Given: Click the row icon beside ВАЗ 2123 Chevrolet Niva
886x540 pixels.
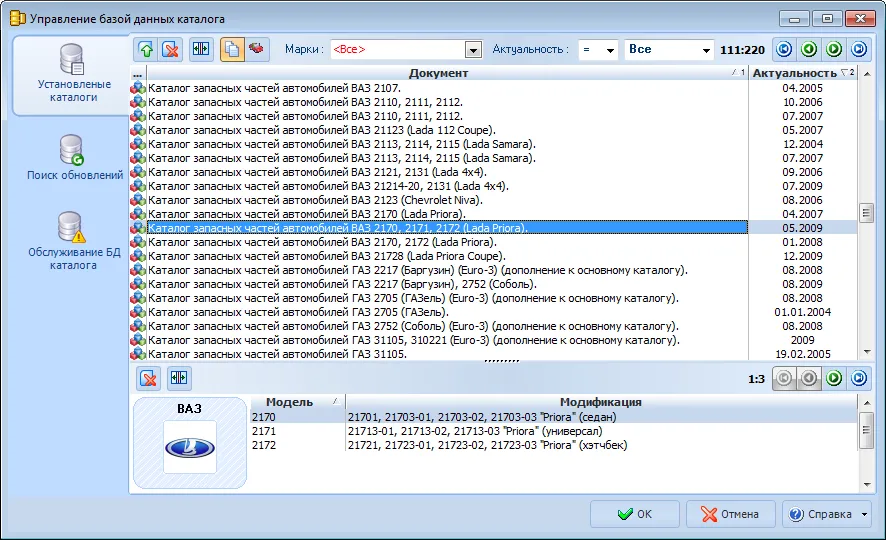Looking at the screenshot, I should coord(138,200).
